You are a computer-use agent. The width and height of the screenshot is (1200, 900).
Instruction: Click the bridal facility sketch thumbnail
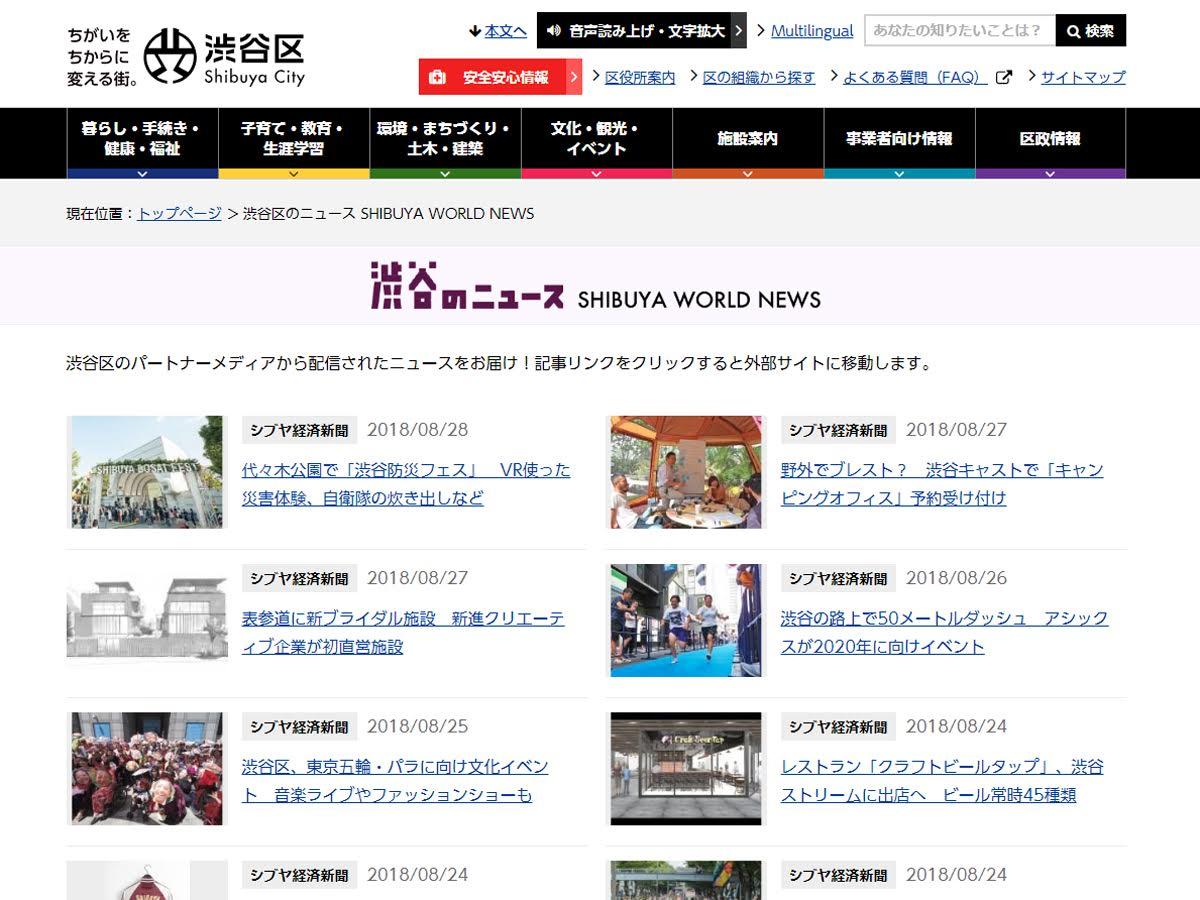[147, 615]
